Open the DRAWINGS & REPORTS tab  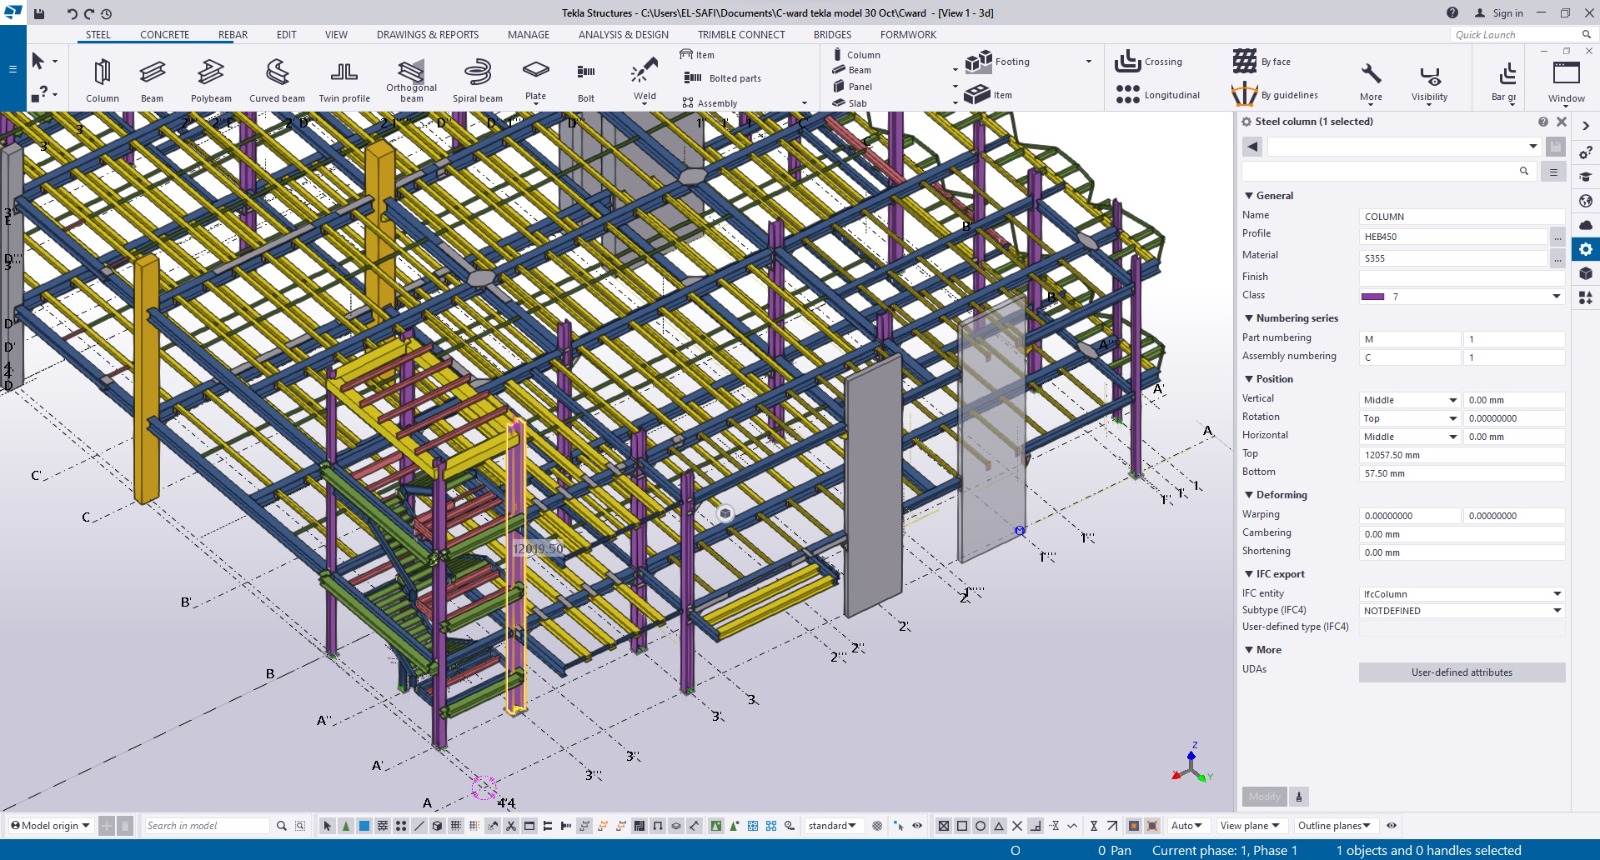click(428, 35)
